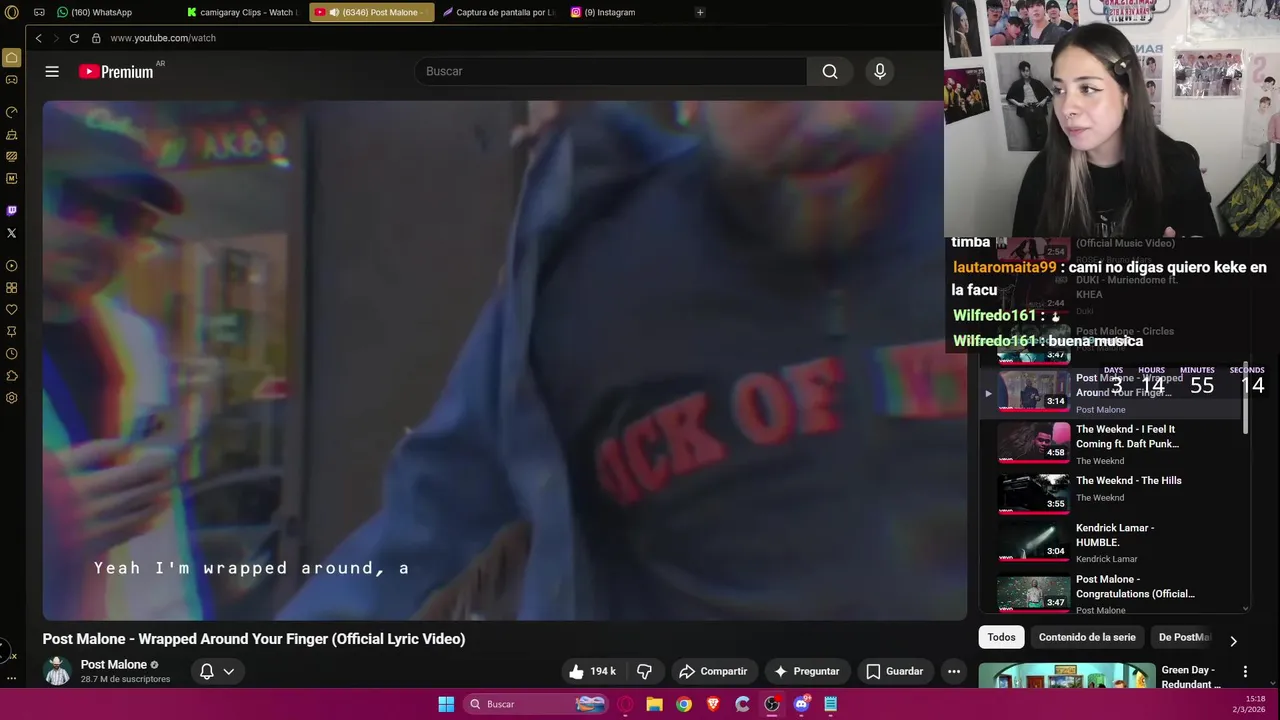Open the Post Malone channel name link
1280x720 pixels.
[114, 665]
